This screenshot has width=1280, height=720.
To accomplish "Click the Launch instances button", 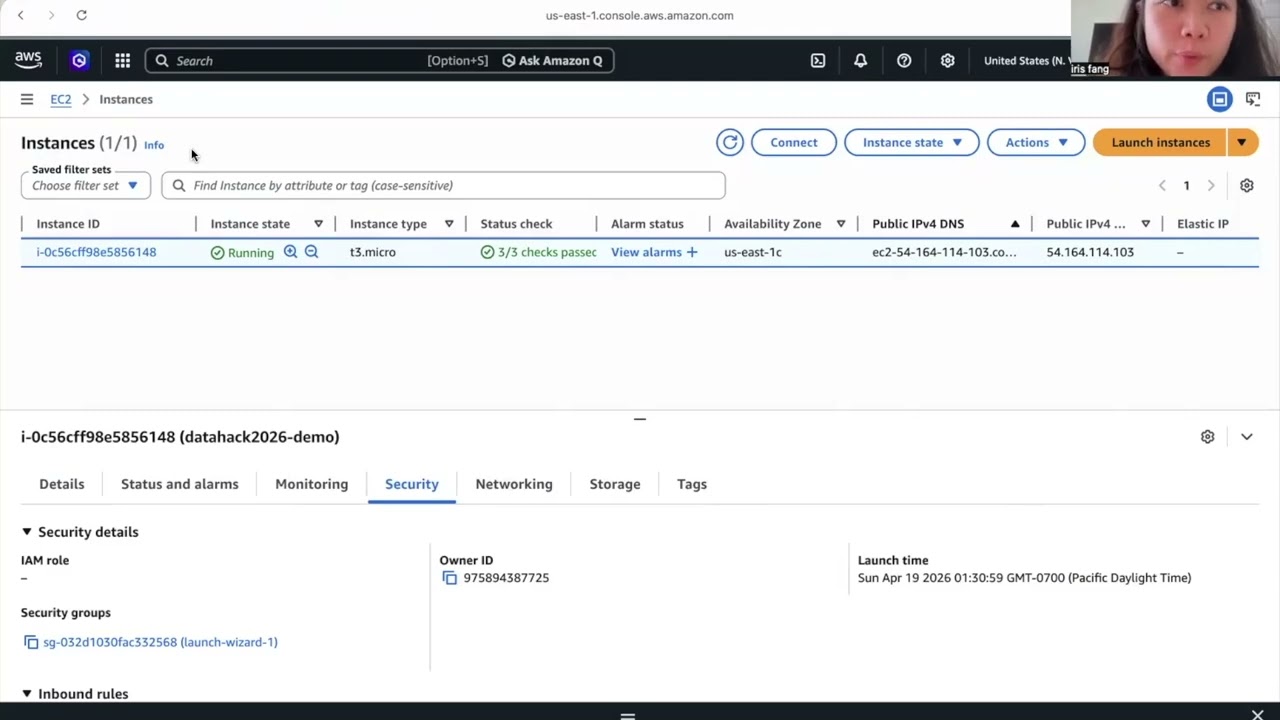I will pos(1161,142).
